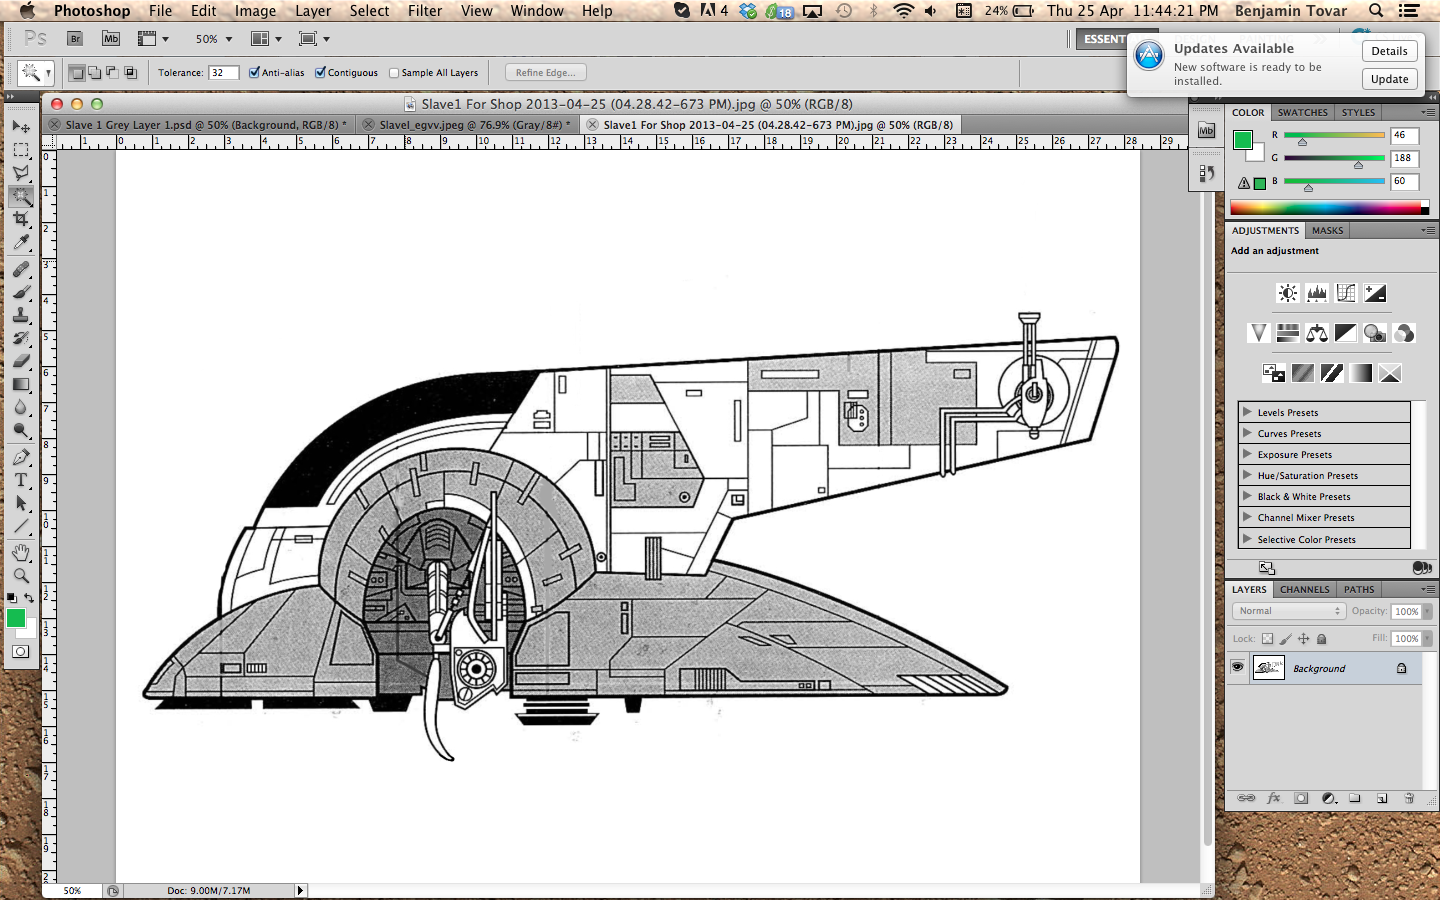Expand Selective Color Presets
This screenshot has width=1440, height=900.
click(x=1247, y=538)
